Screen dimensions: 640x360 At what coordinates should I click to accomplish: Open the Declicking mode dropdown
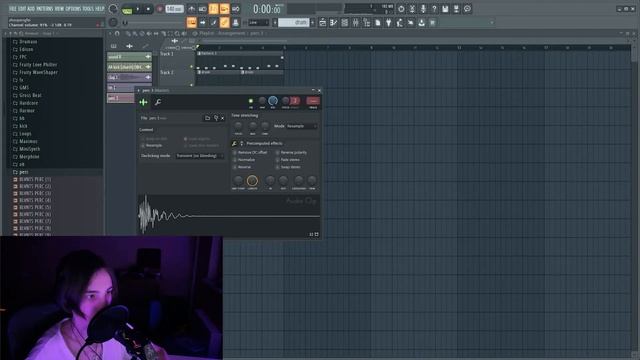click(x=200, y=156)
